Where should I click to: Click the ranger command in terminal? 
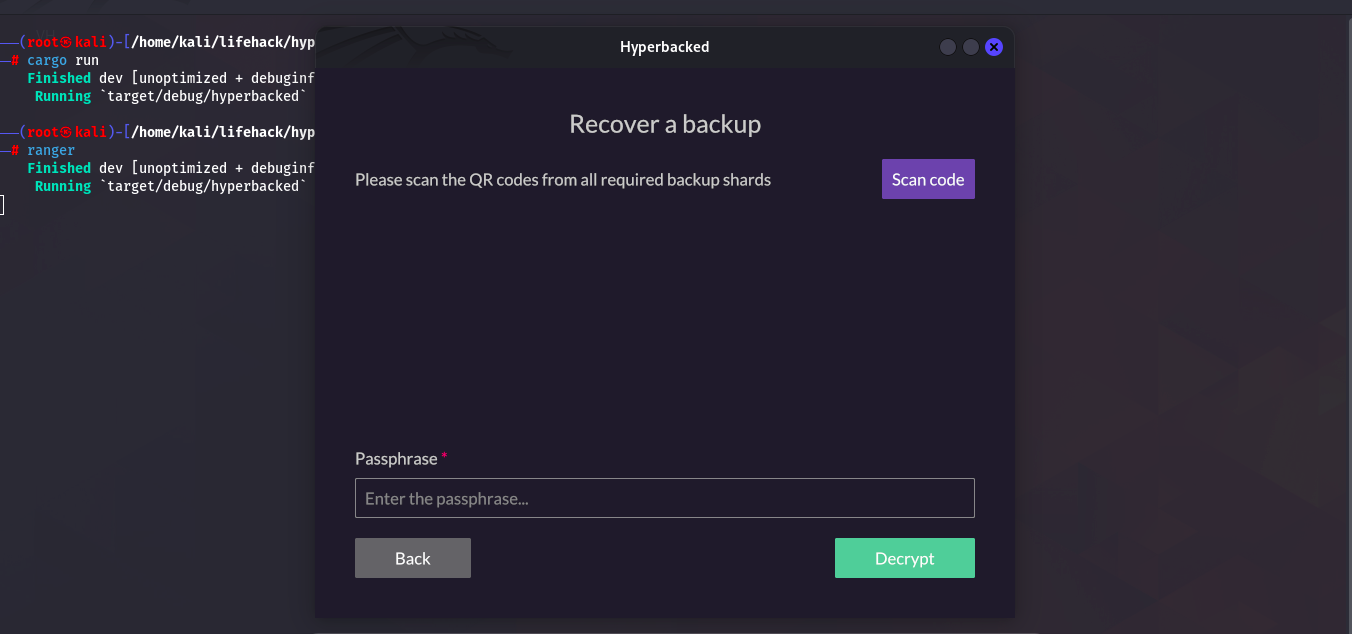51,150
